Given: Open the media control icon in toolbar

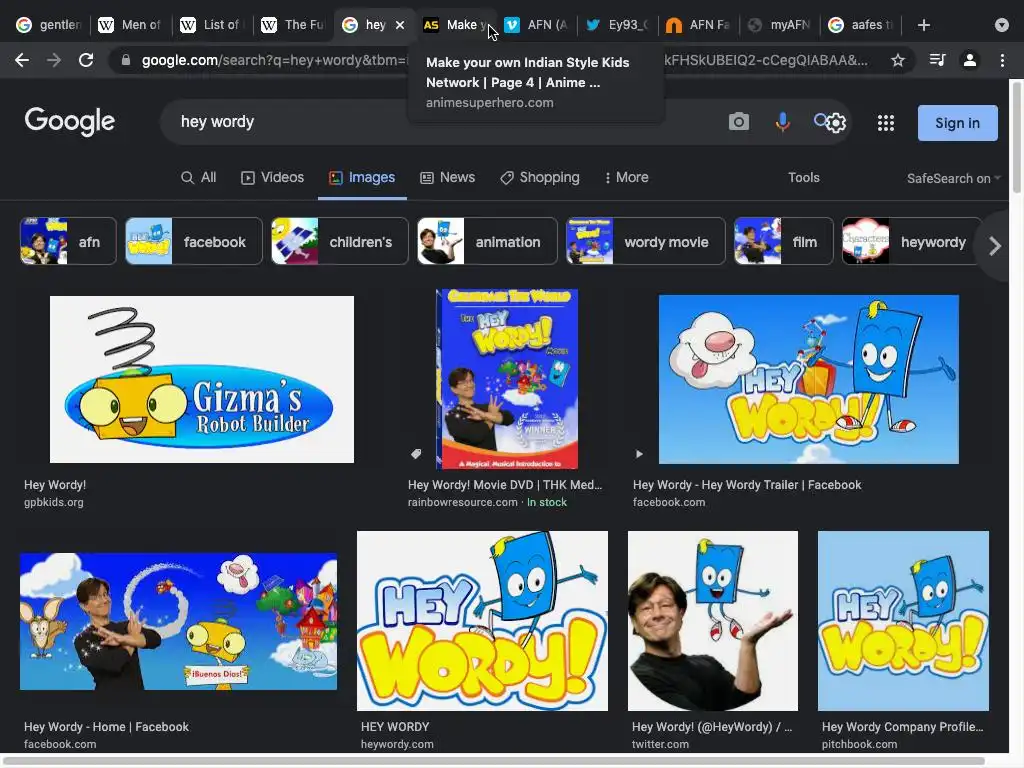Looking at the screenshot, I should tap(937, 60).
